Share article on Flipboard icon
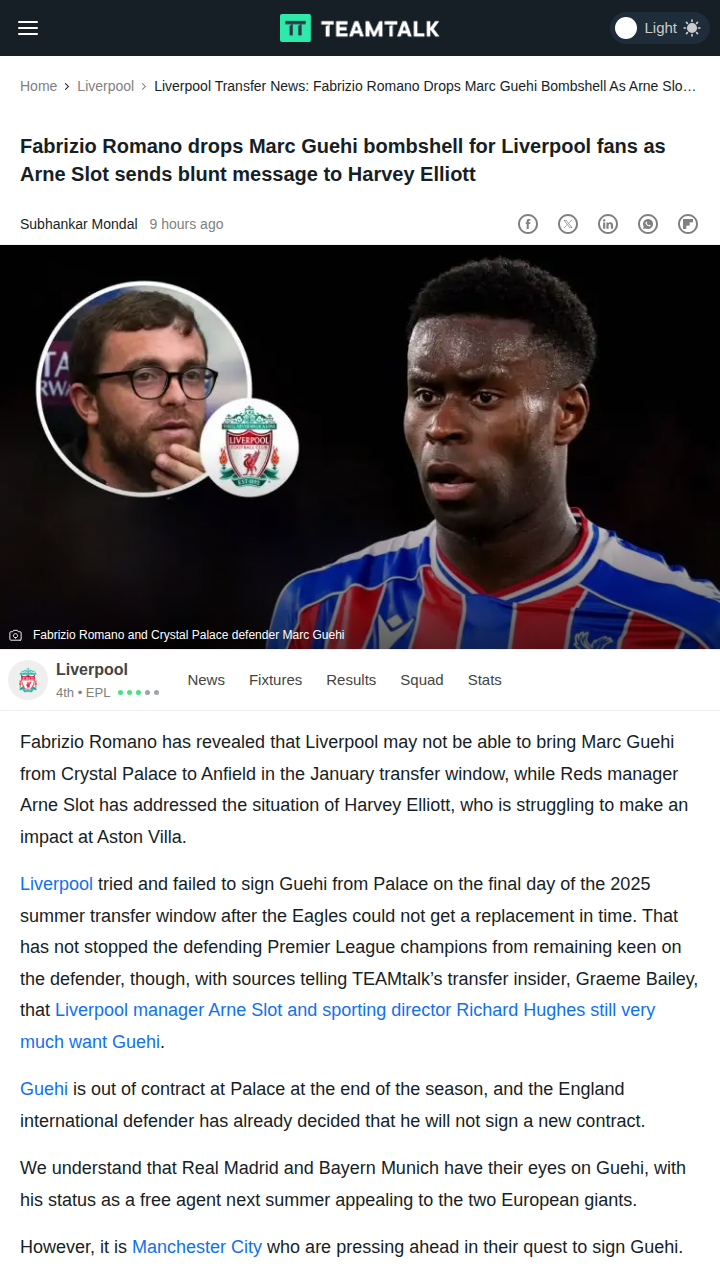The image size is (720, 1280). [688, 224]
